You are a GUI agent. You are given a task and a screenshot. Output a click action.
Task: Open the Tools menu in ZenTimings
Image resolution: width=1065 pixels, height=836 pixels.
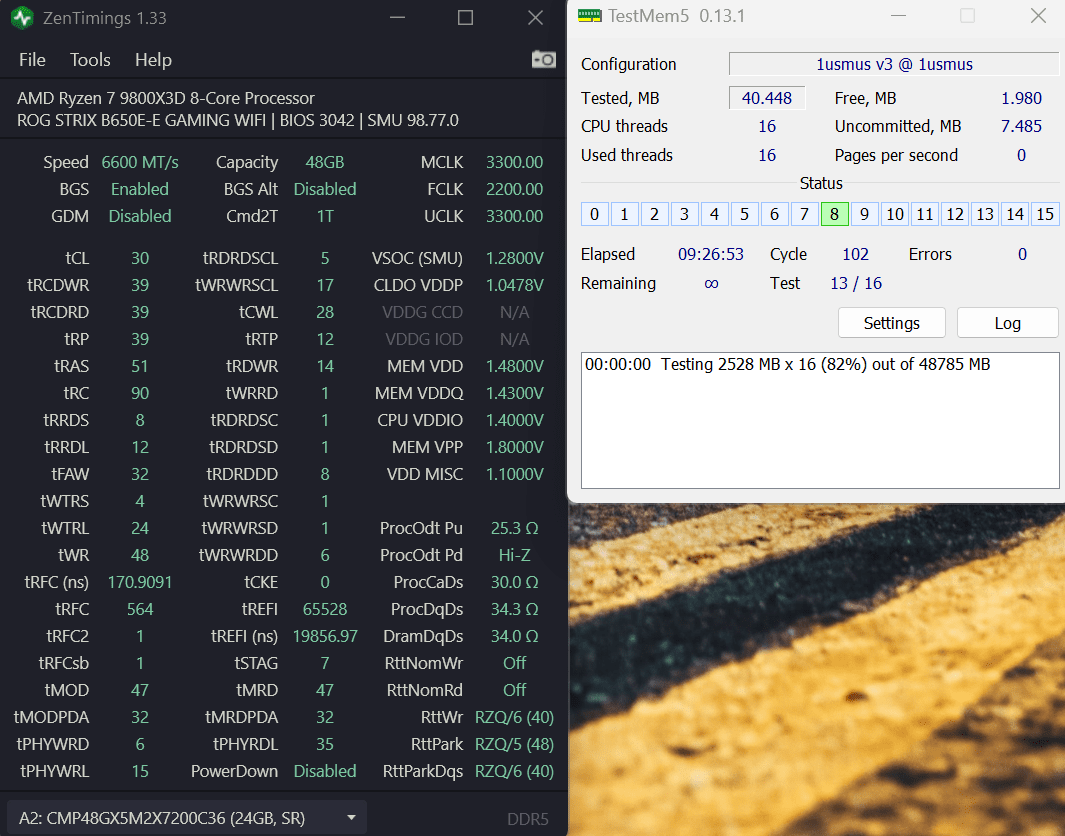(x=90, y=60)
